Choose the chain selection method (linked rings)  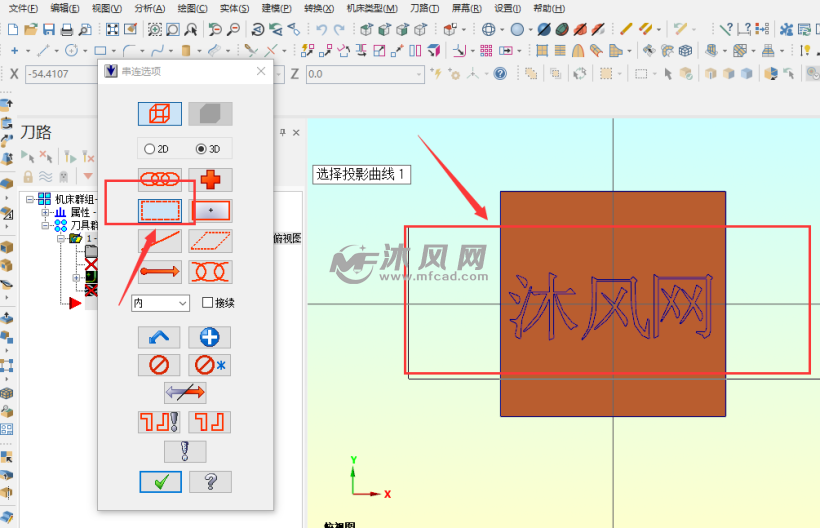coord(160,180)
